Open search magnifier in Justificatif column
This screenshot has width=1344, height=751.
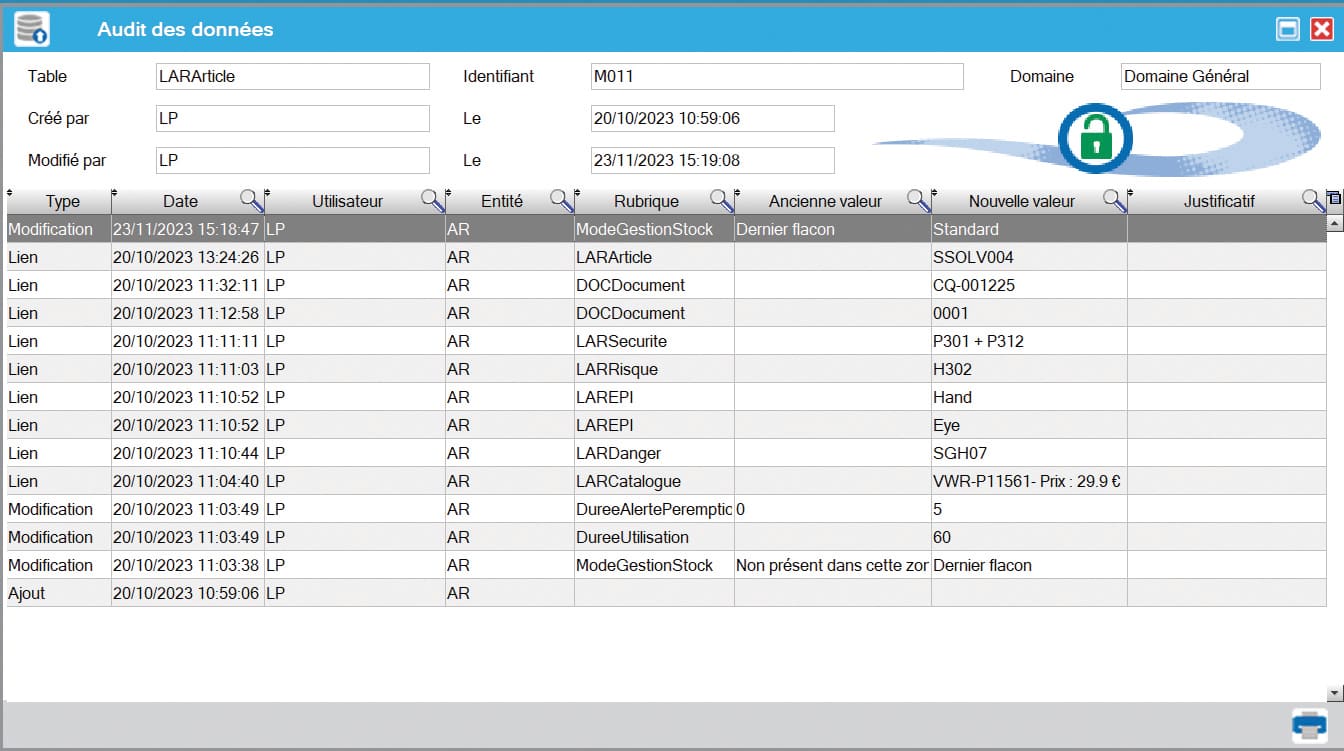[x=1312, y=201]
